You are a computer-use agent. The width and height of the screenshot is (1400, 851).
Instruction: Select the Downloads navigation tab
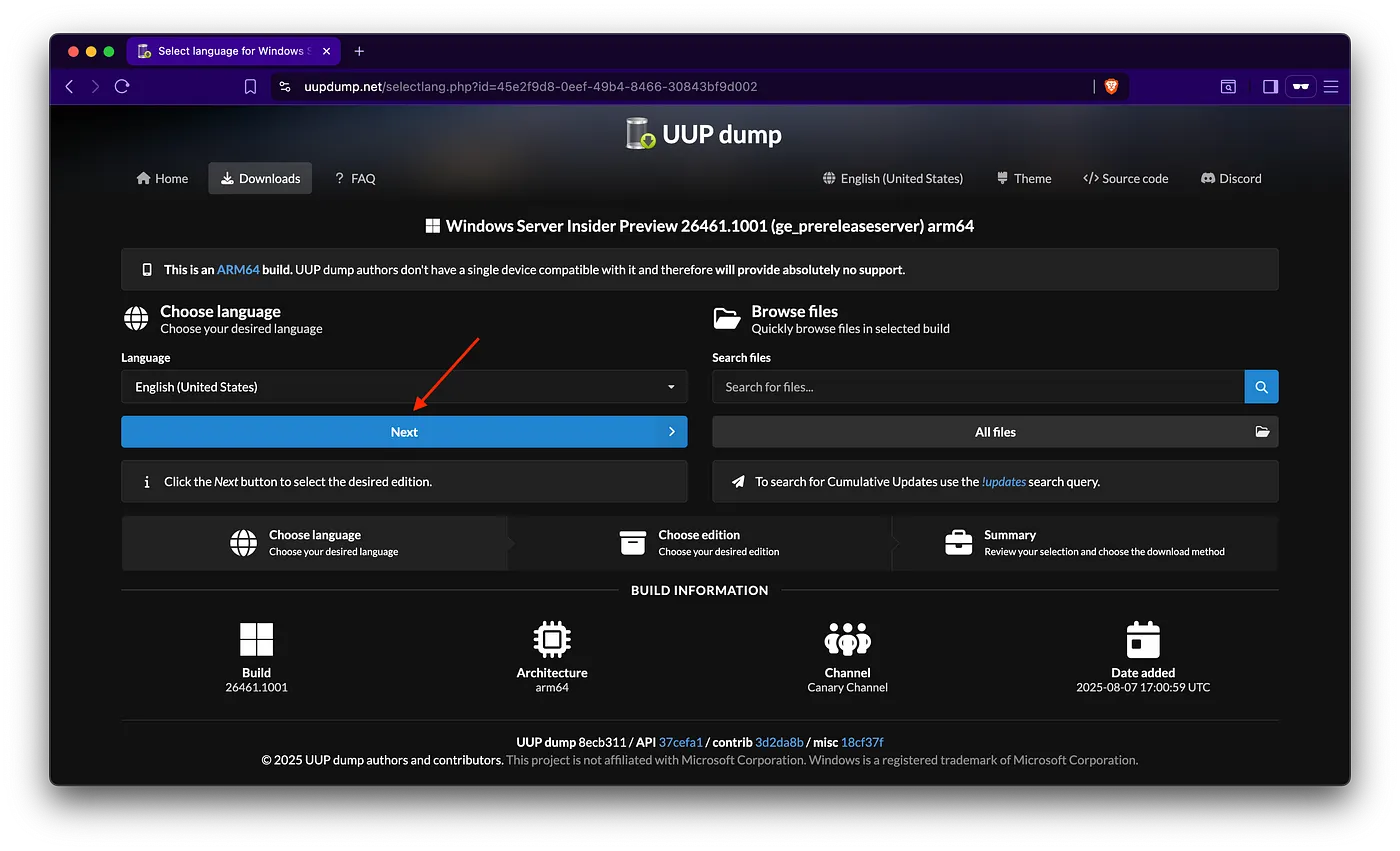point(260,178)
